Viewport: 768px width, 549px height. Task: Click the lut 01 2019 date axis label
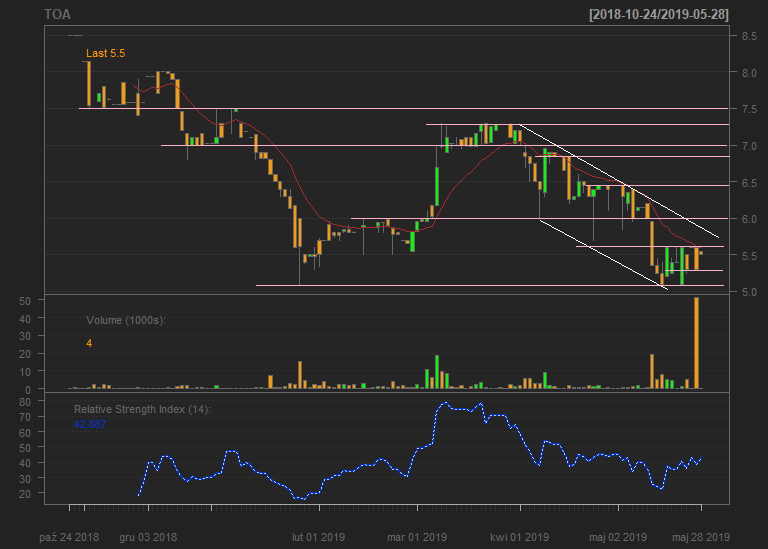(318, 537)
